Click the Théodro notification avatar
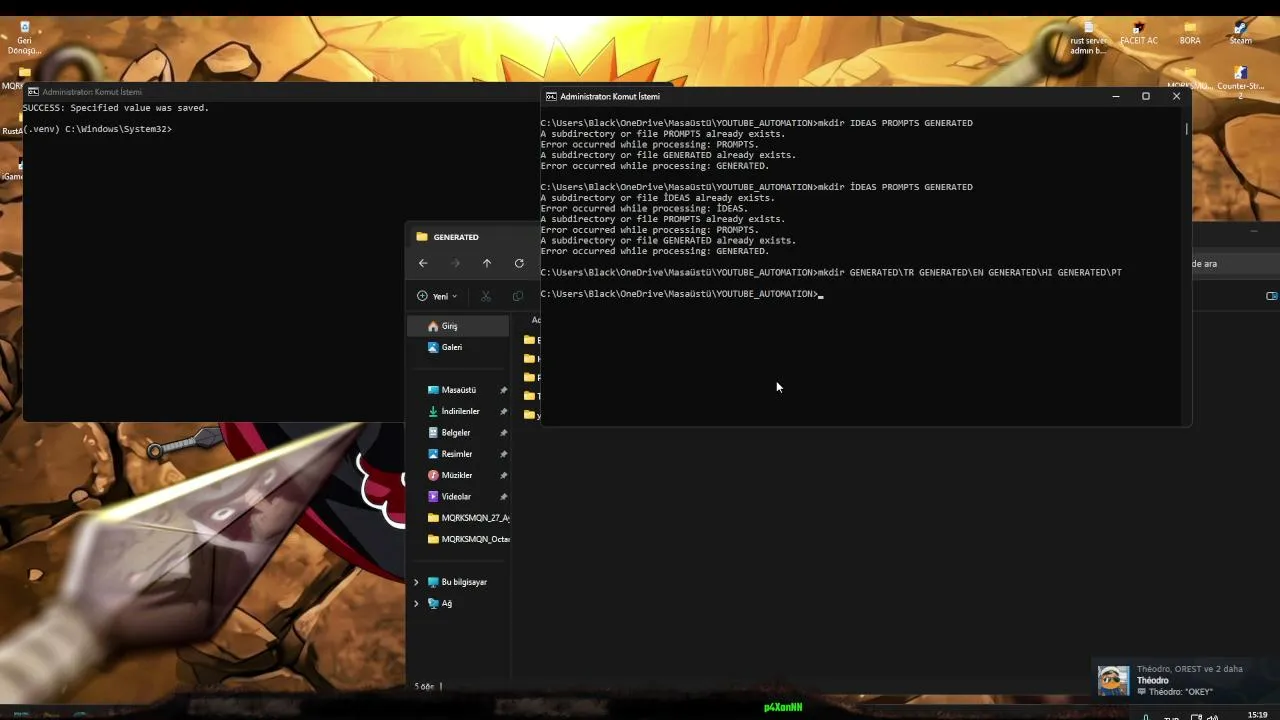1280x720 pixels. [x=1113, y=681]
